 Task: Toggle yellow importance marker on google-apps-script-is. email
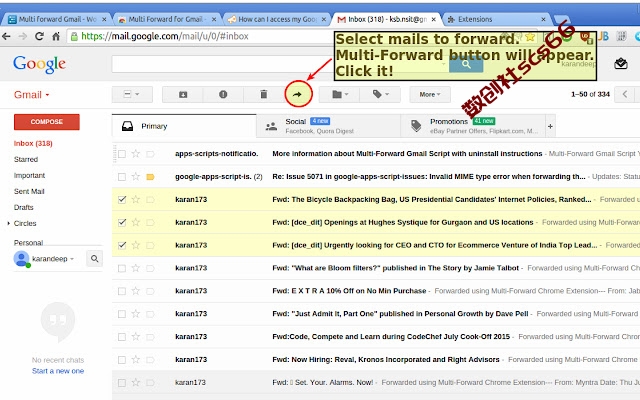150,177
